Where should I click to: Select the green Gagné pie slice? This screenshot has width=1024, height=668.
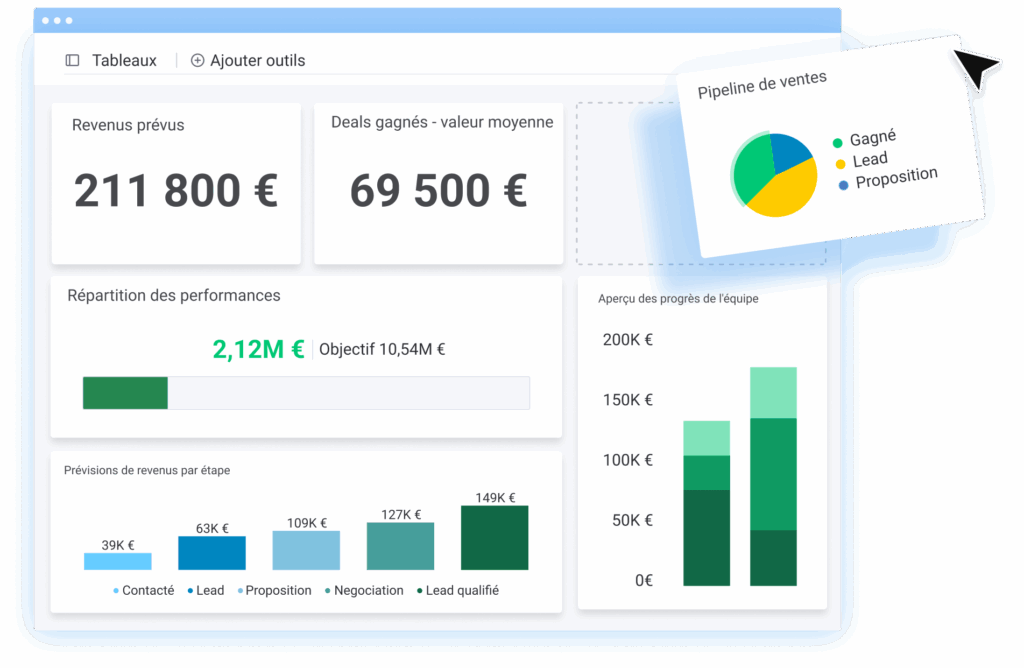(752, 168)
